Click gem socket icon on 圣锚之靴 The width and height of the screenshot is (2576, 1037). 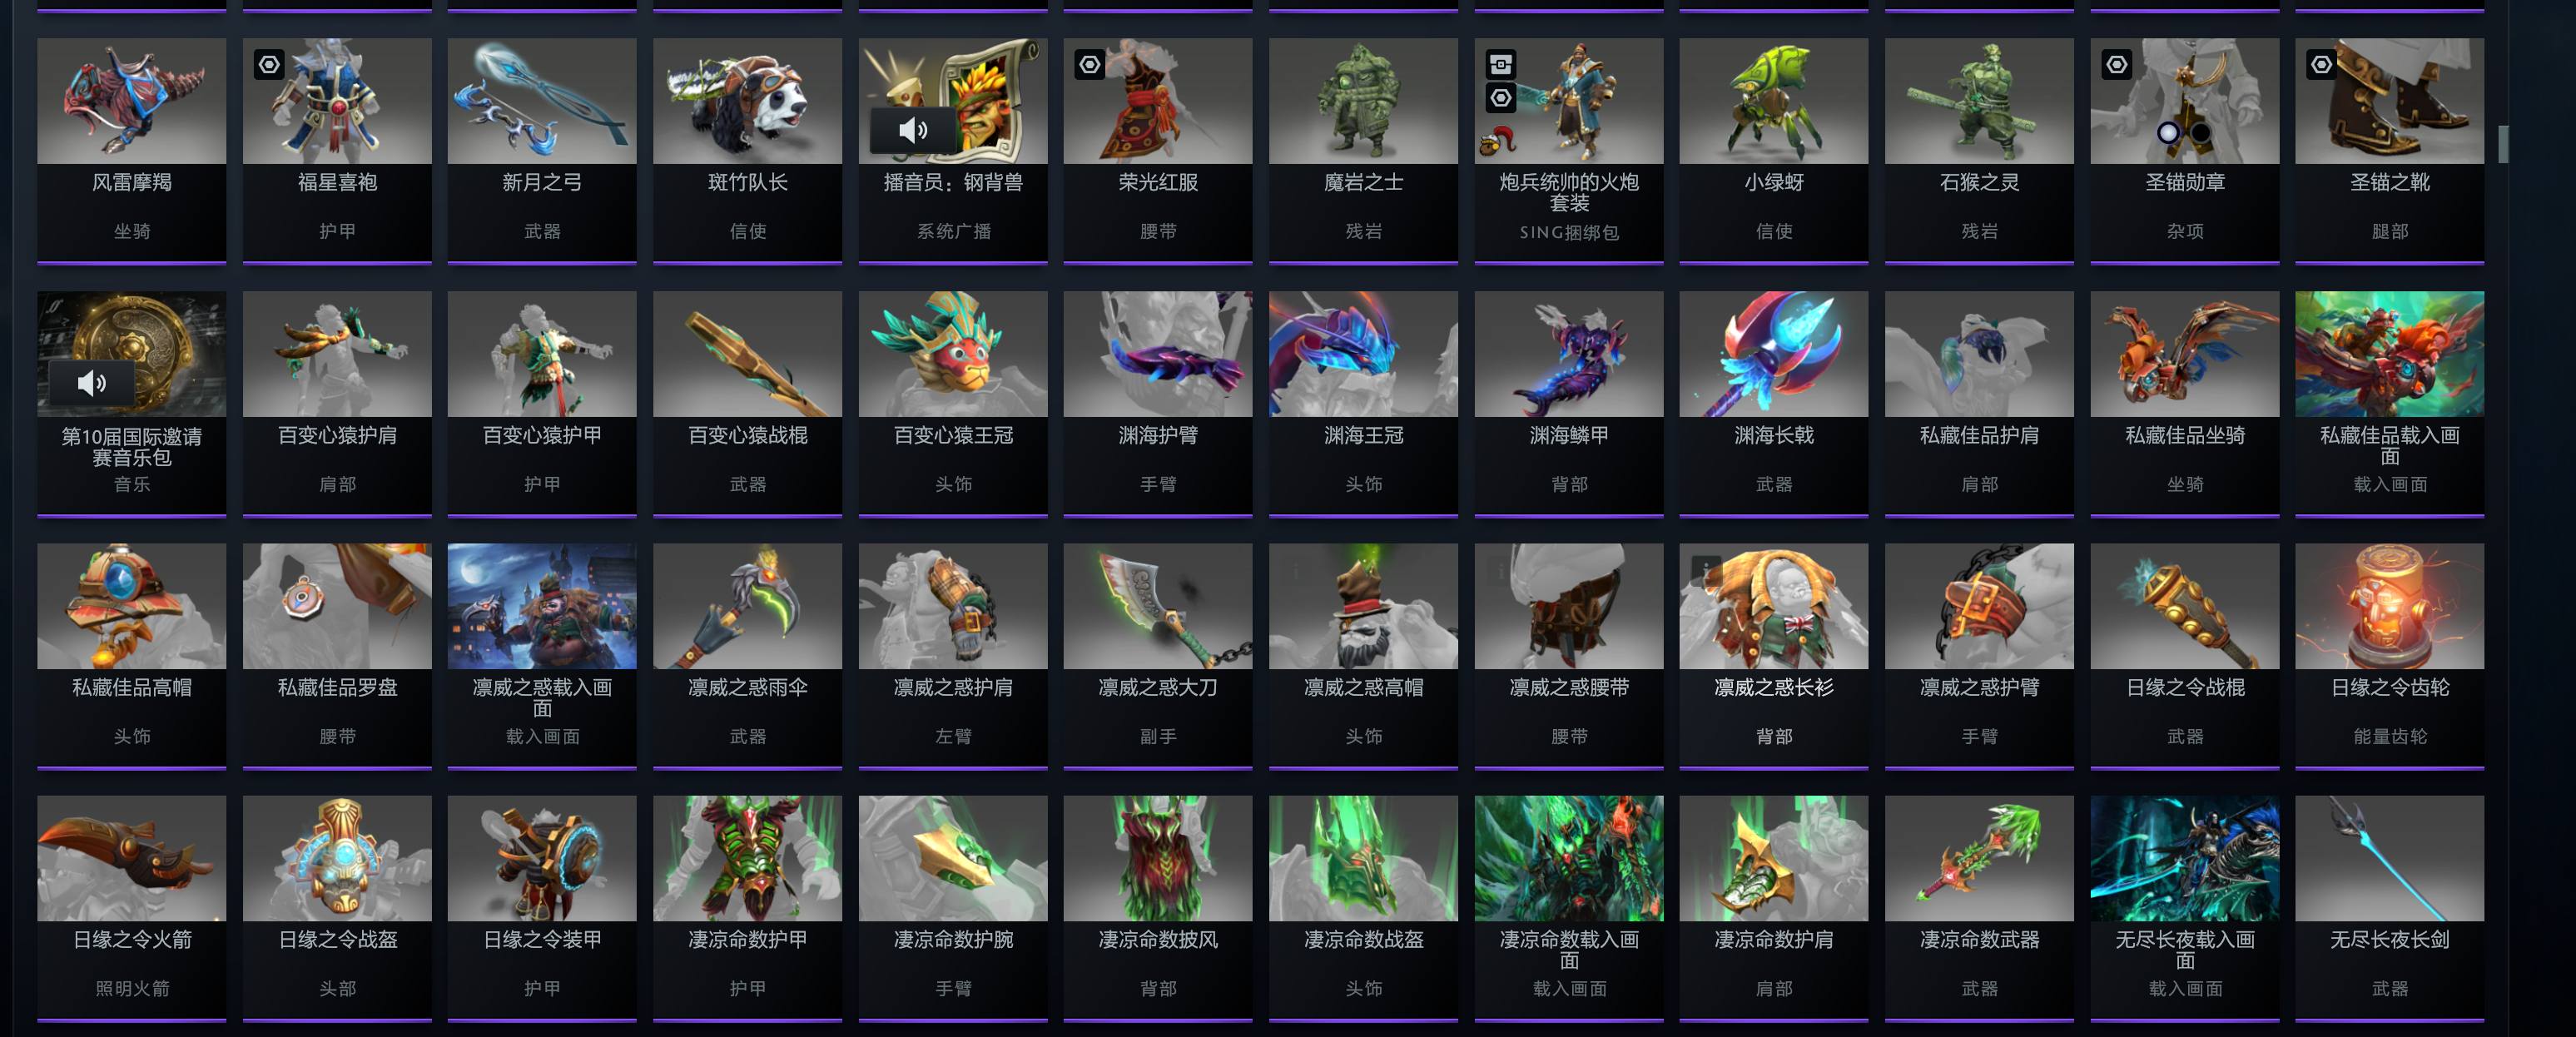tap(2321, 65)
